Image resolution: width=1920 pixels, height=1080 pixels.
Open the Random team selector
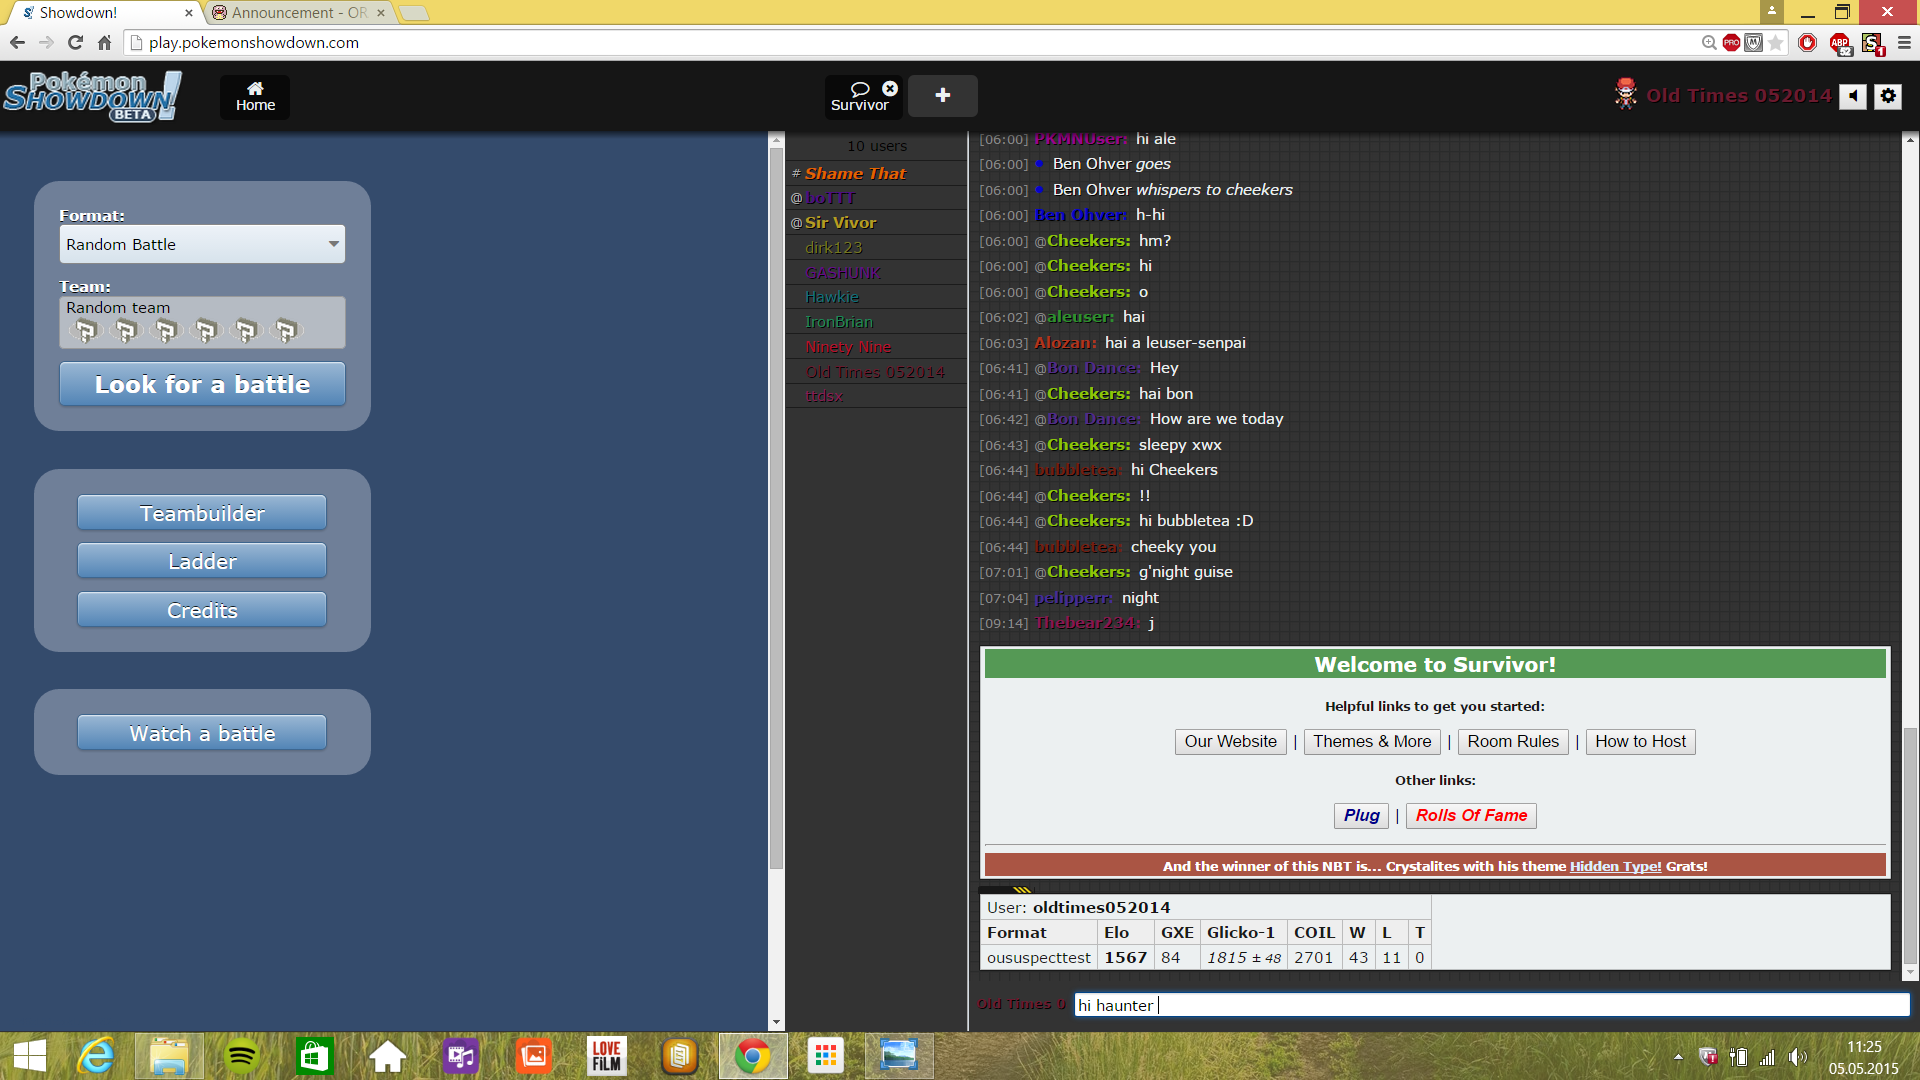[x=202, y=322]
